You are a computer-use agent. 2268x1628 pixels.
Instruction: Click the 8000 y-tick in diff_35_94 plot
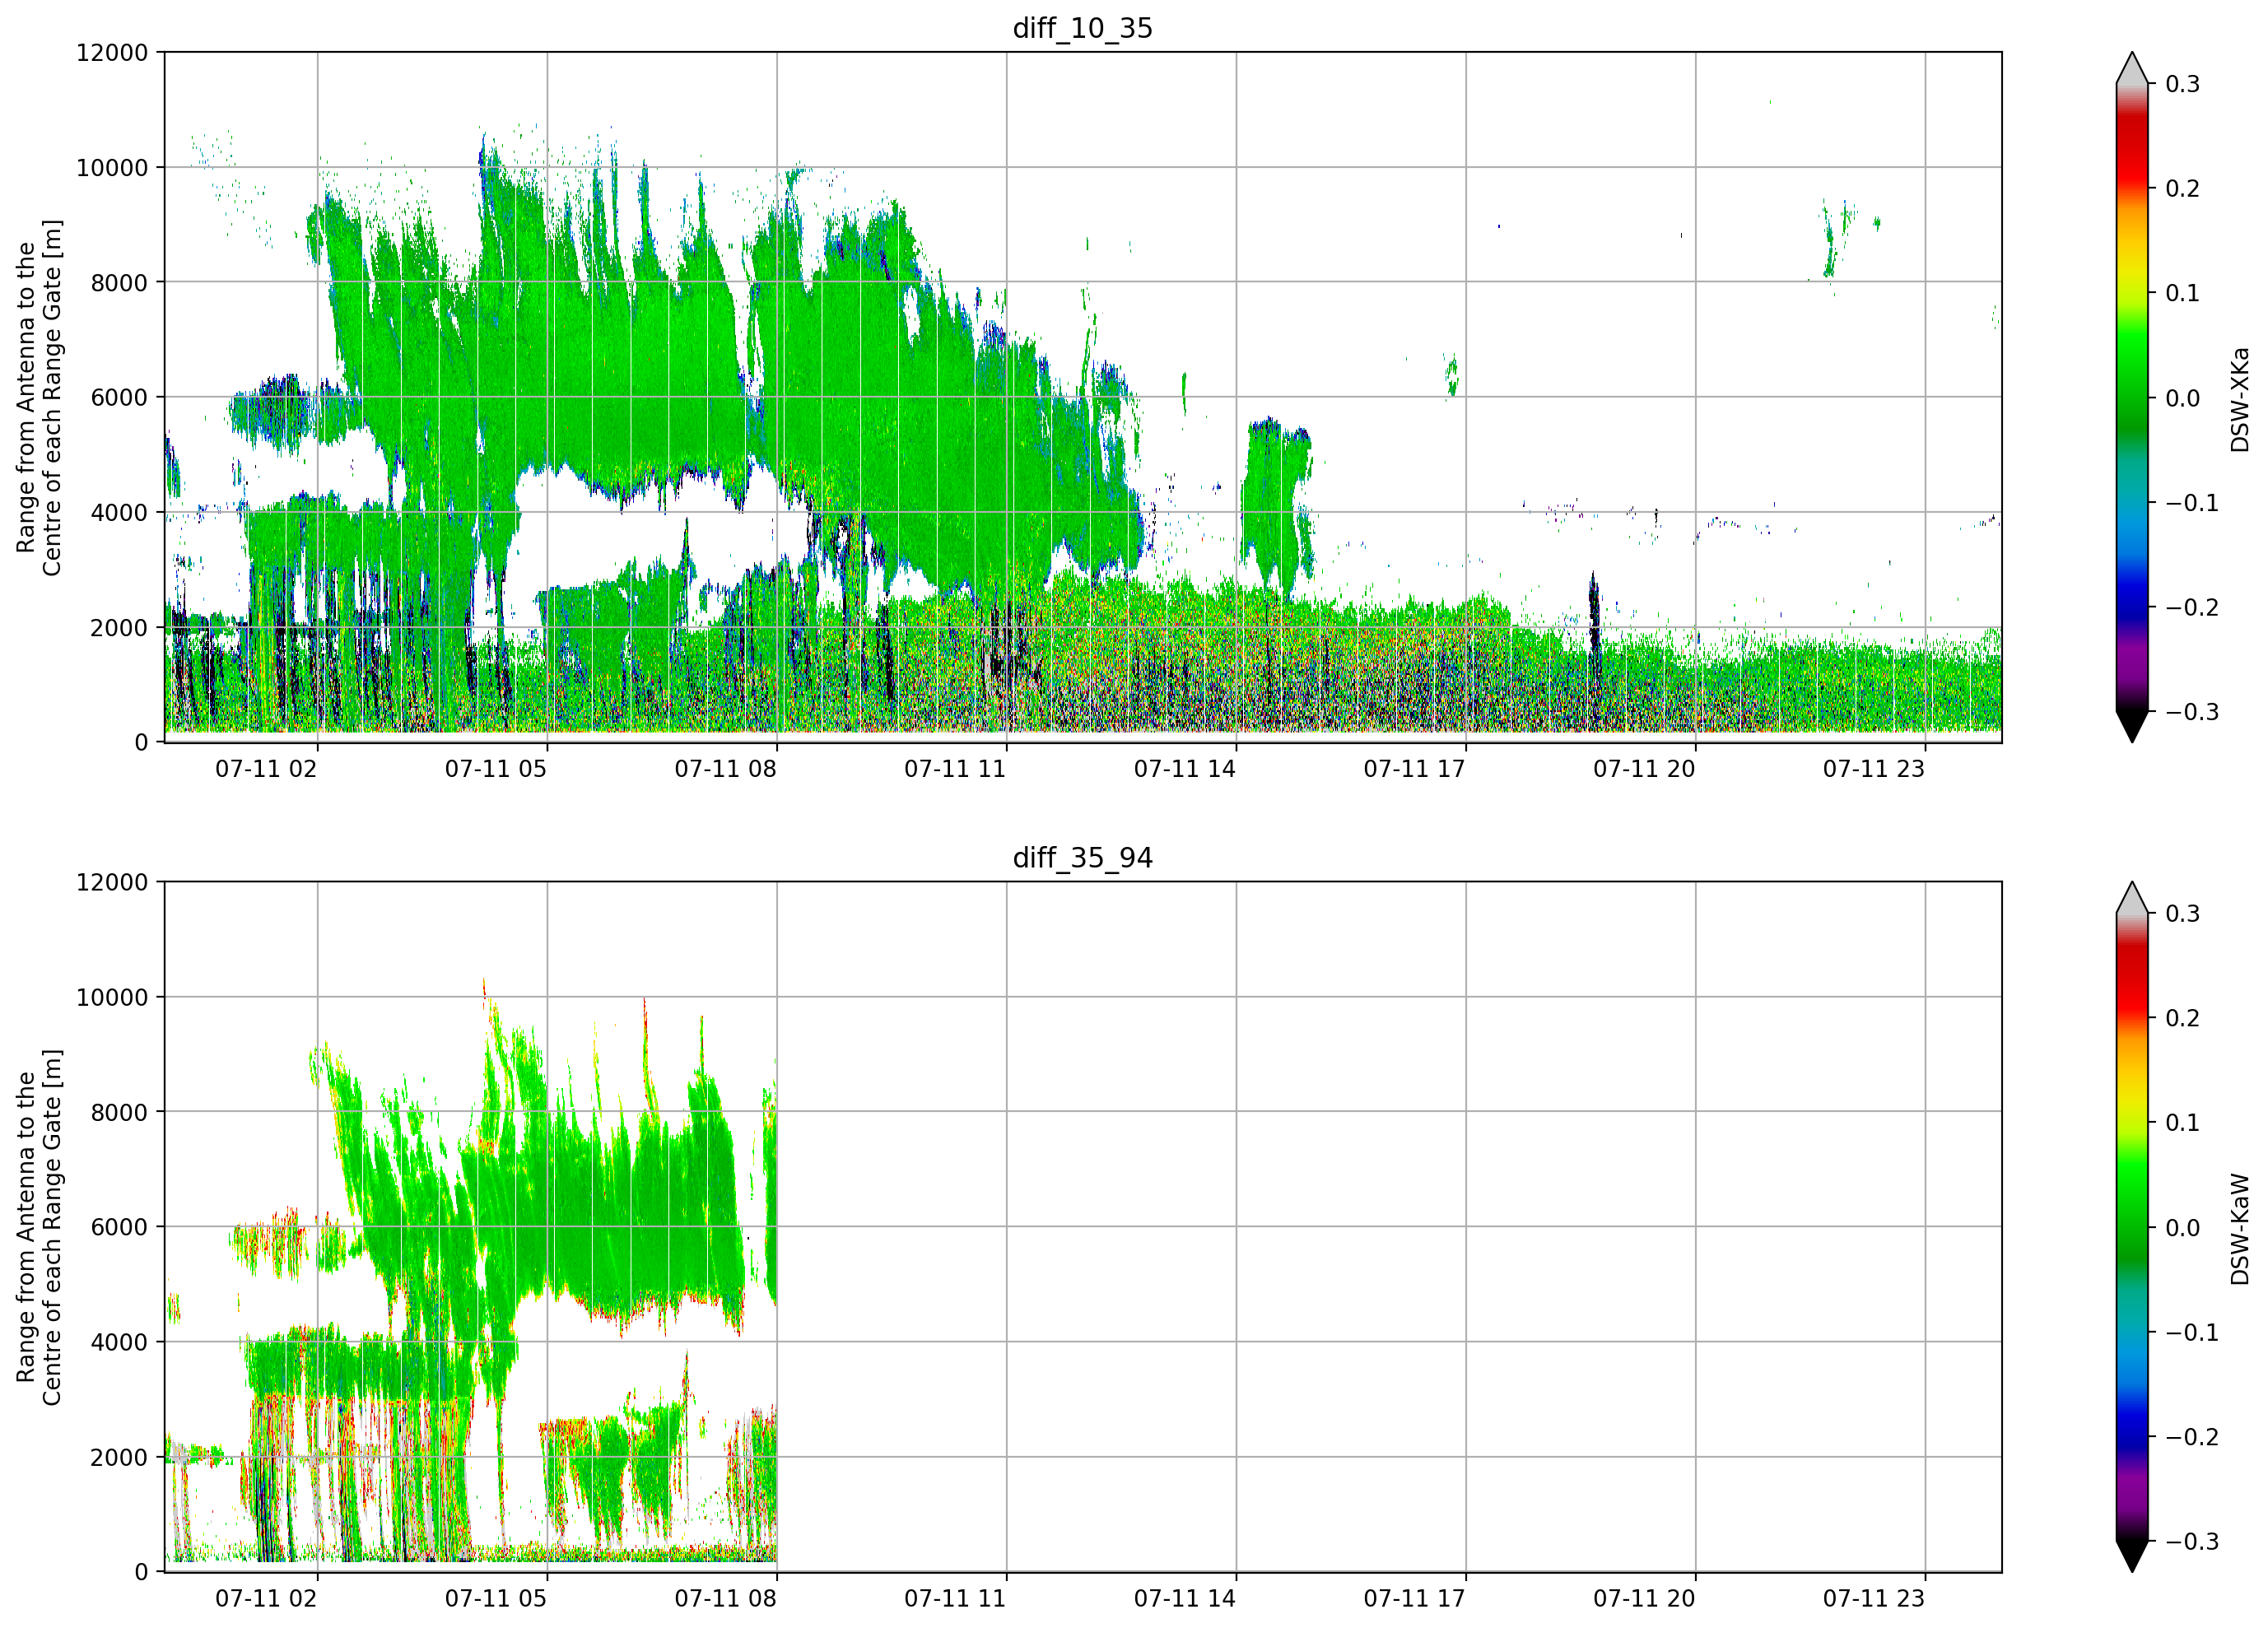(119, 1112)
